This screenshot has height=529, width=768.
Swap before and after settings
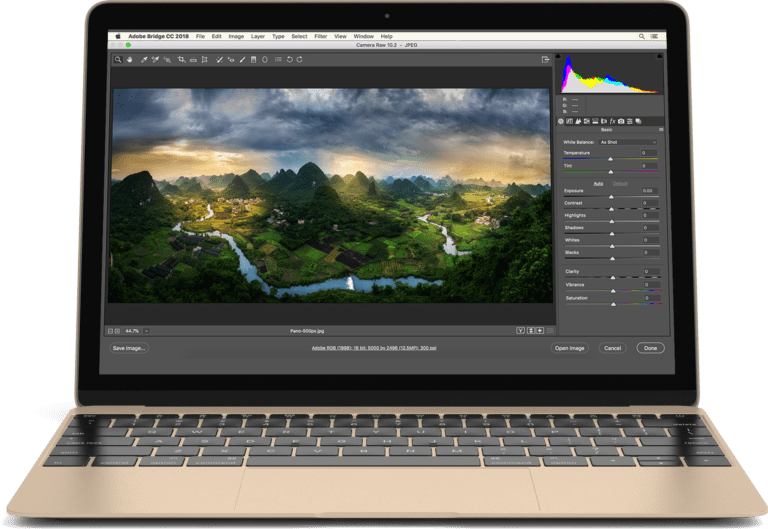pyautogui.click(x=530, y=331)
